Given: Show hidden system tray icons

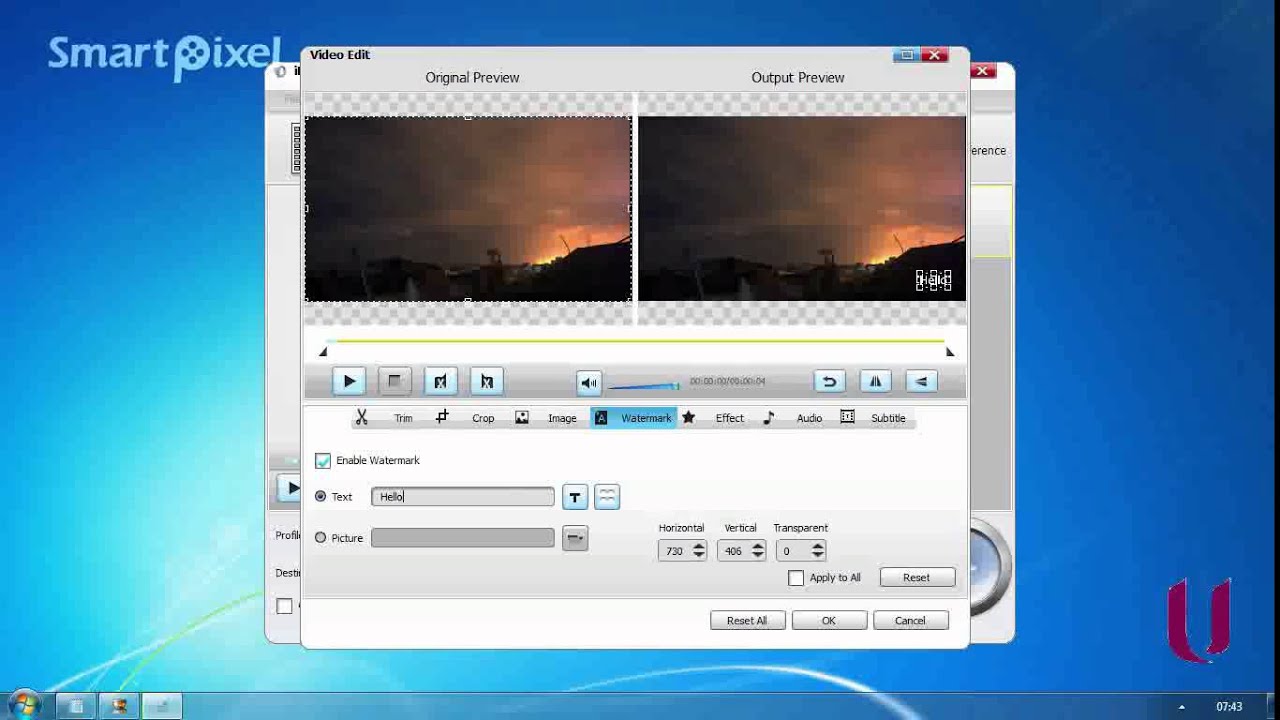Looking at the screenshot, I should (1181, 707).
